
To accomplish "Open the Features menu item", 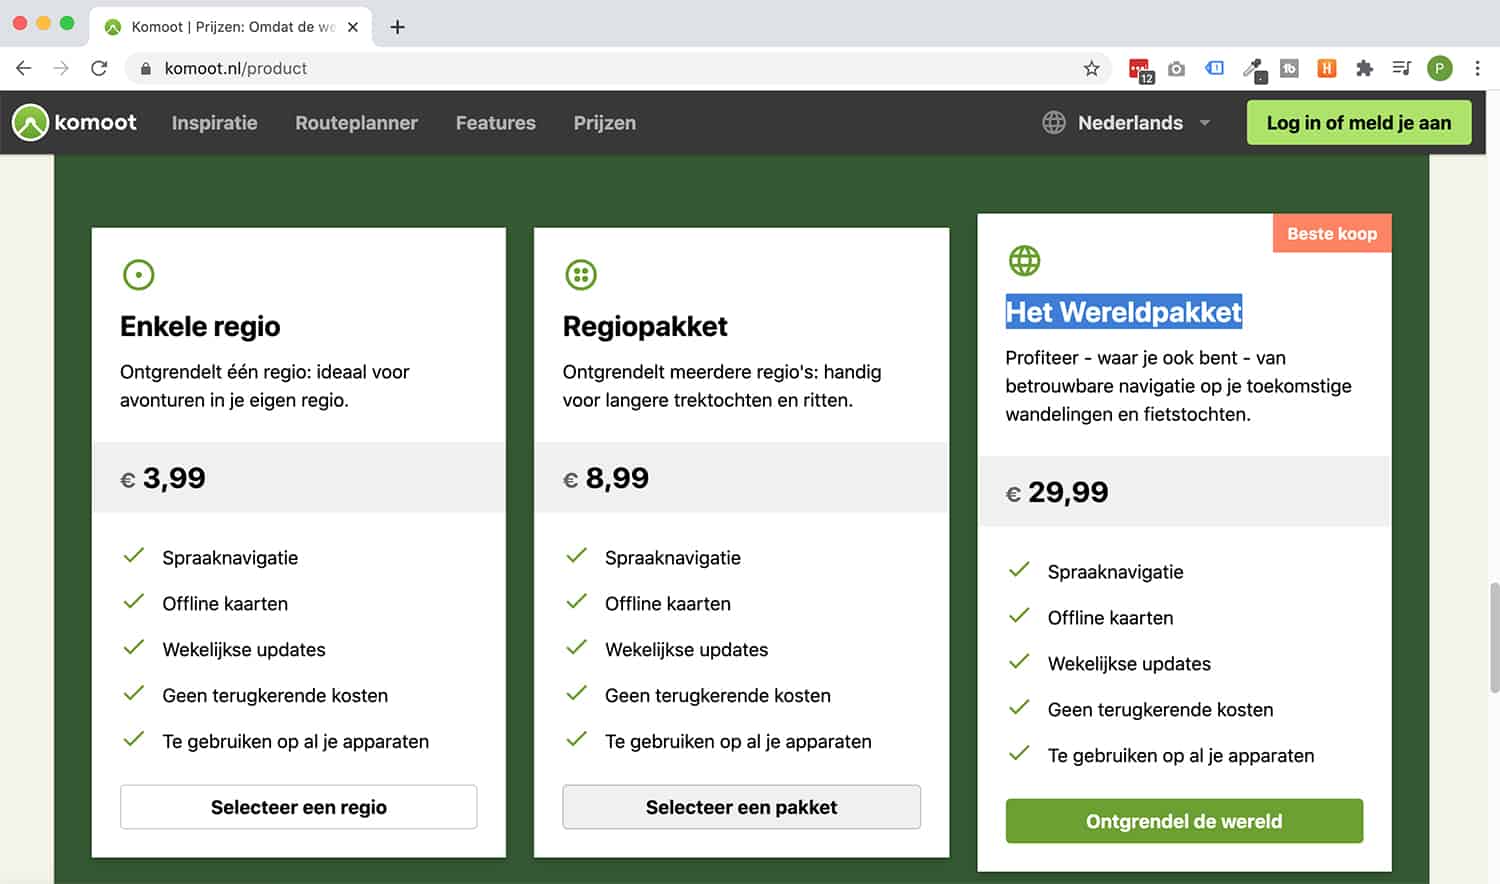I will 496,123.
